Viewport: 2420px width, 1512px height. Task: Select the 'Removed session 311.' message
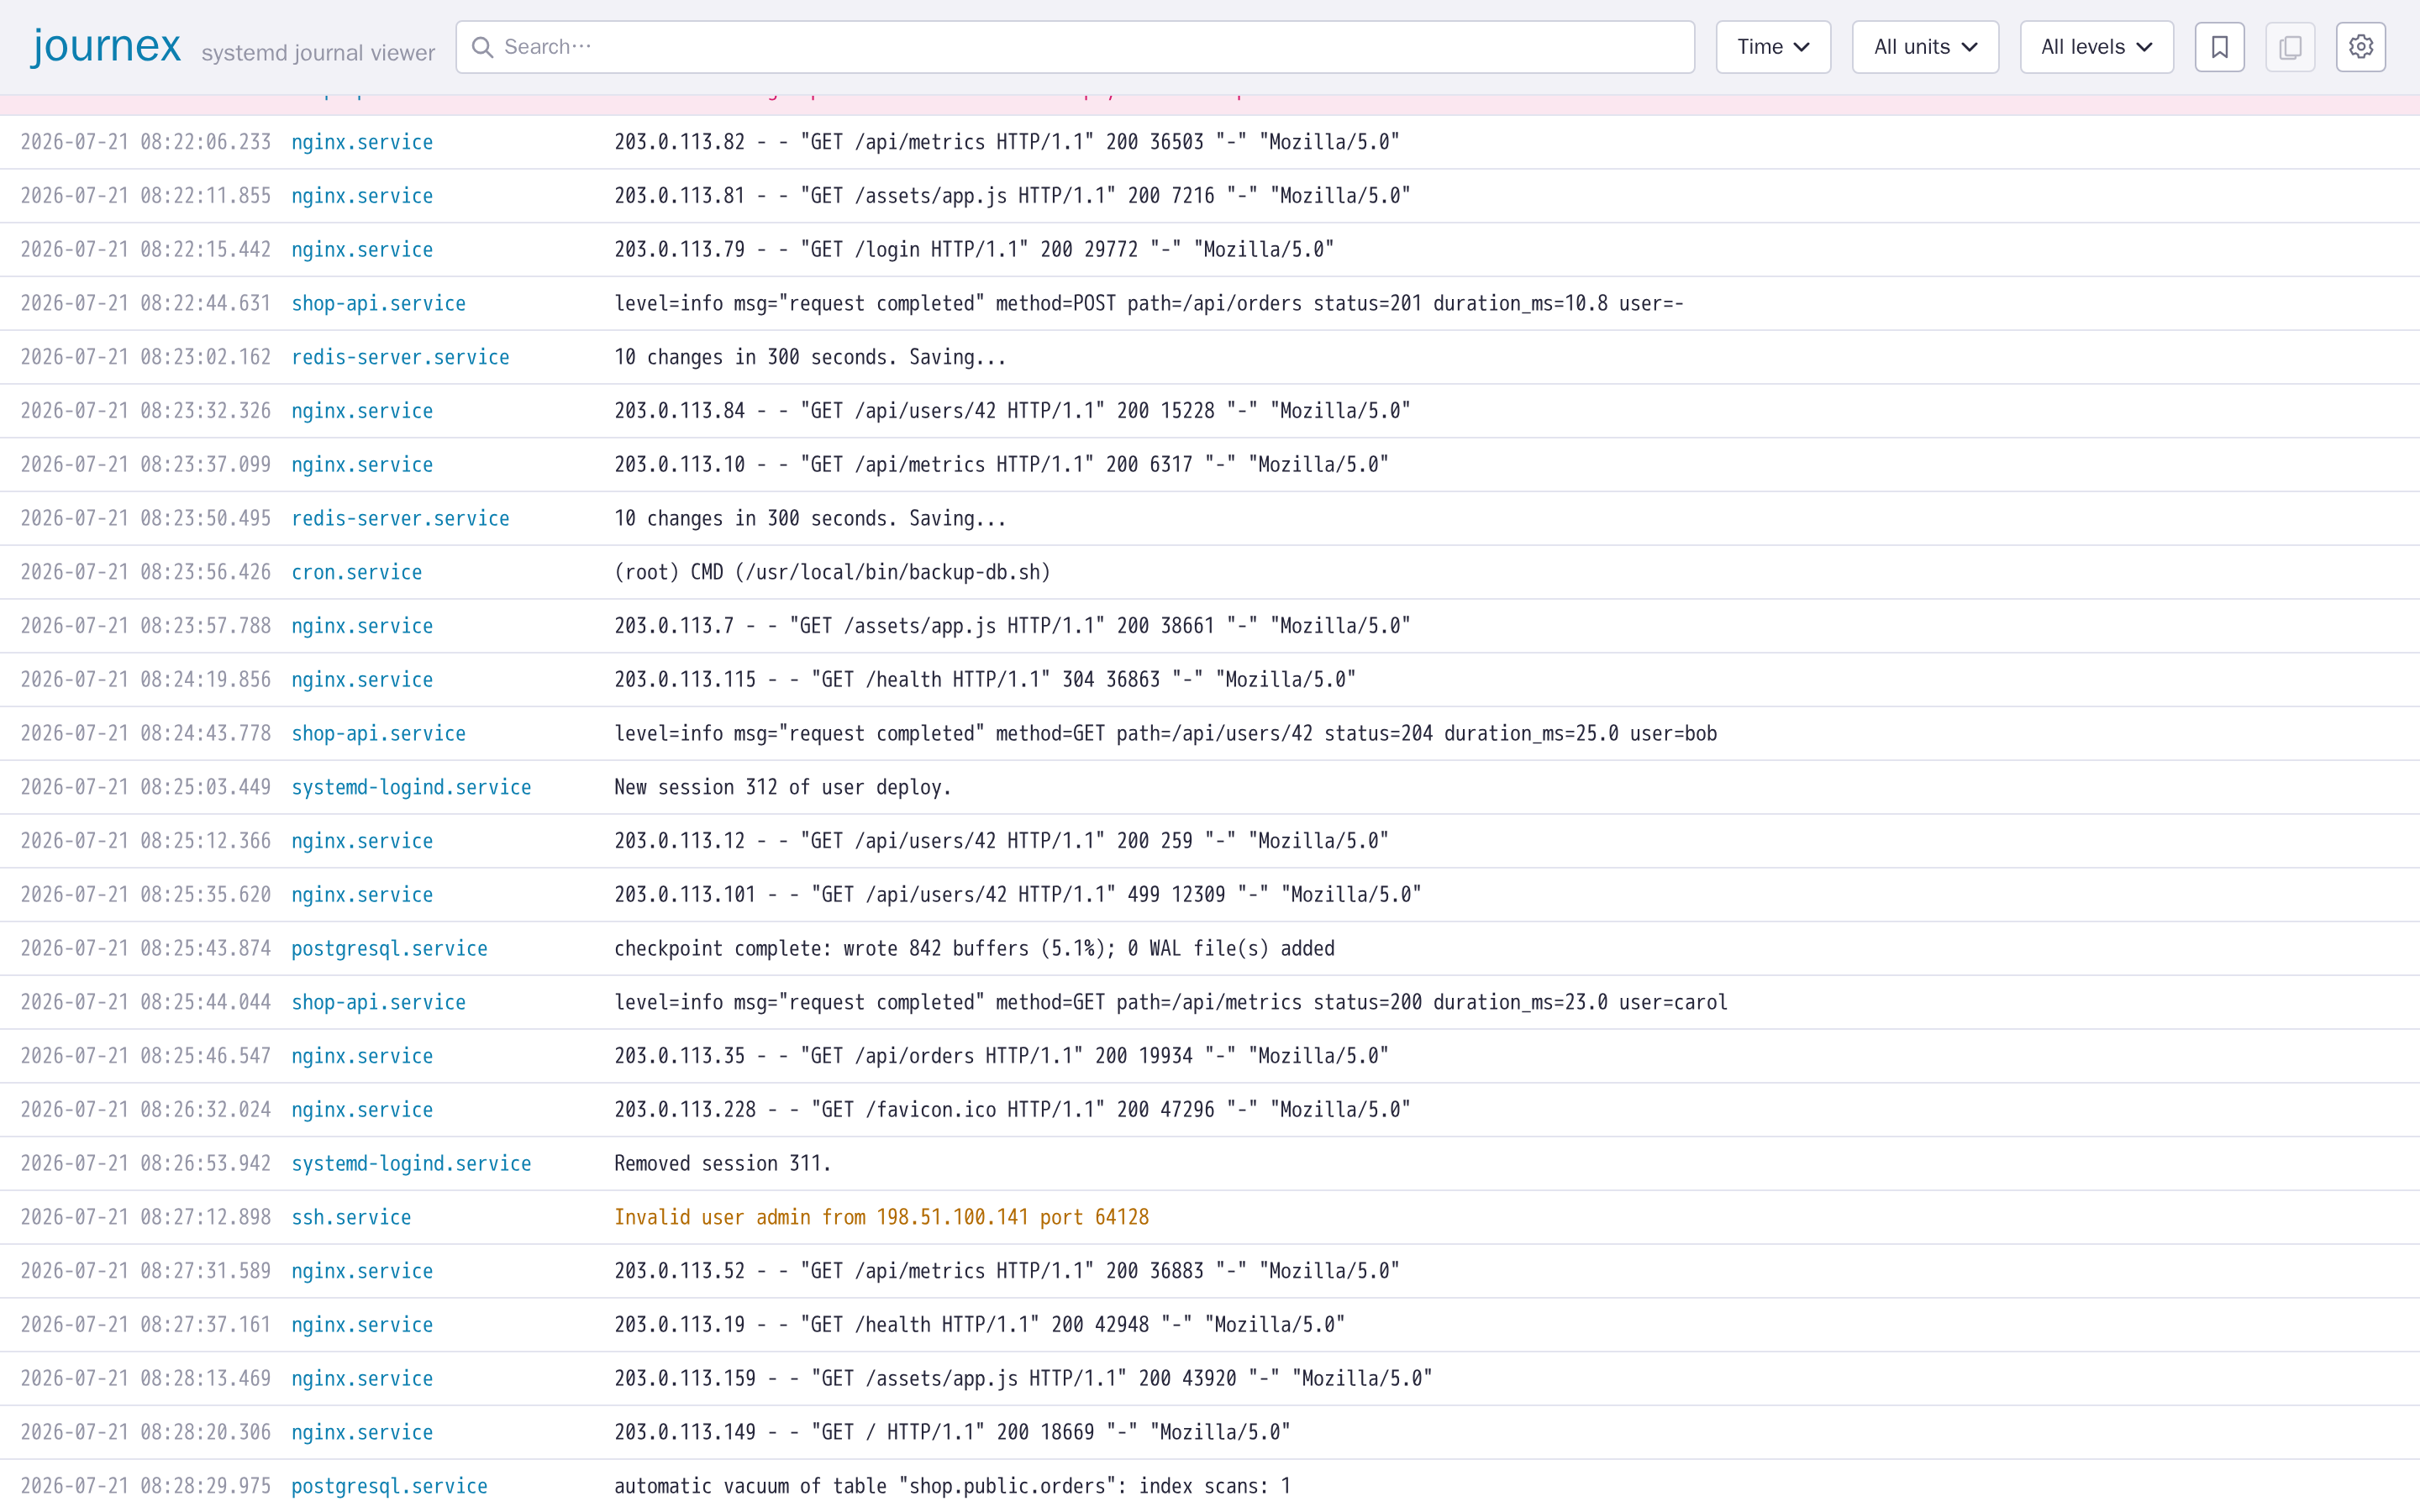pos(722,1163)
